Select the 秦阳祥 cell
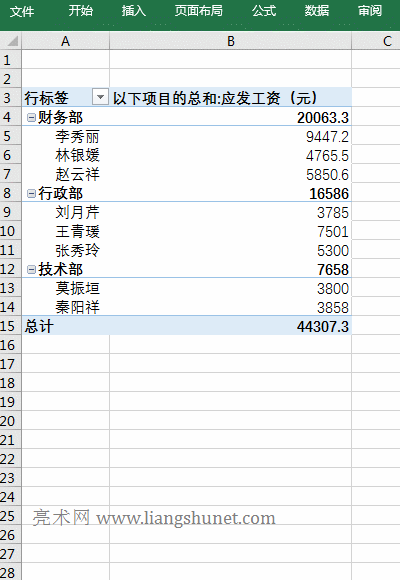This screenshot has height=580, width=400. point(65,307)
